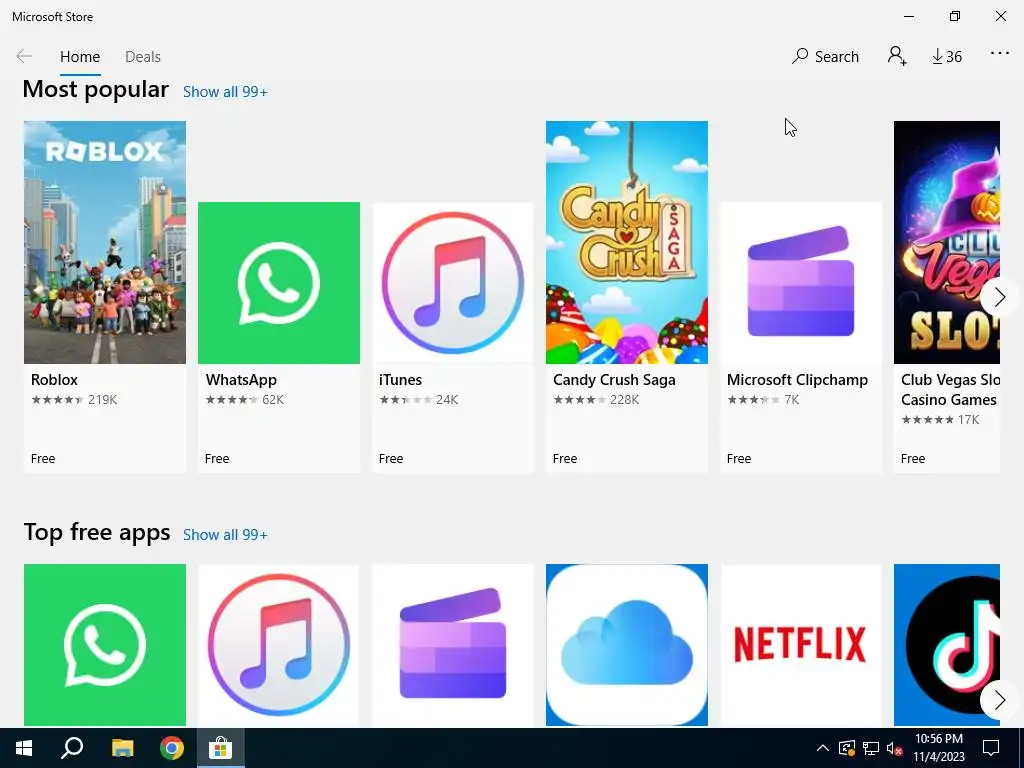1024x768 pixels.
Task: Advance Most popular row with next arrow
Action: point(999,297)
